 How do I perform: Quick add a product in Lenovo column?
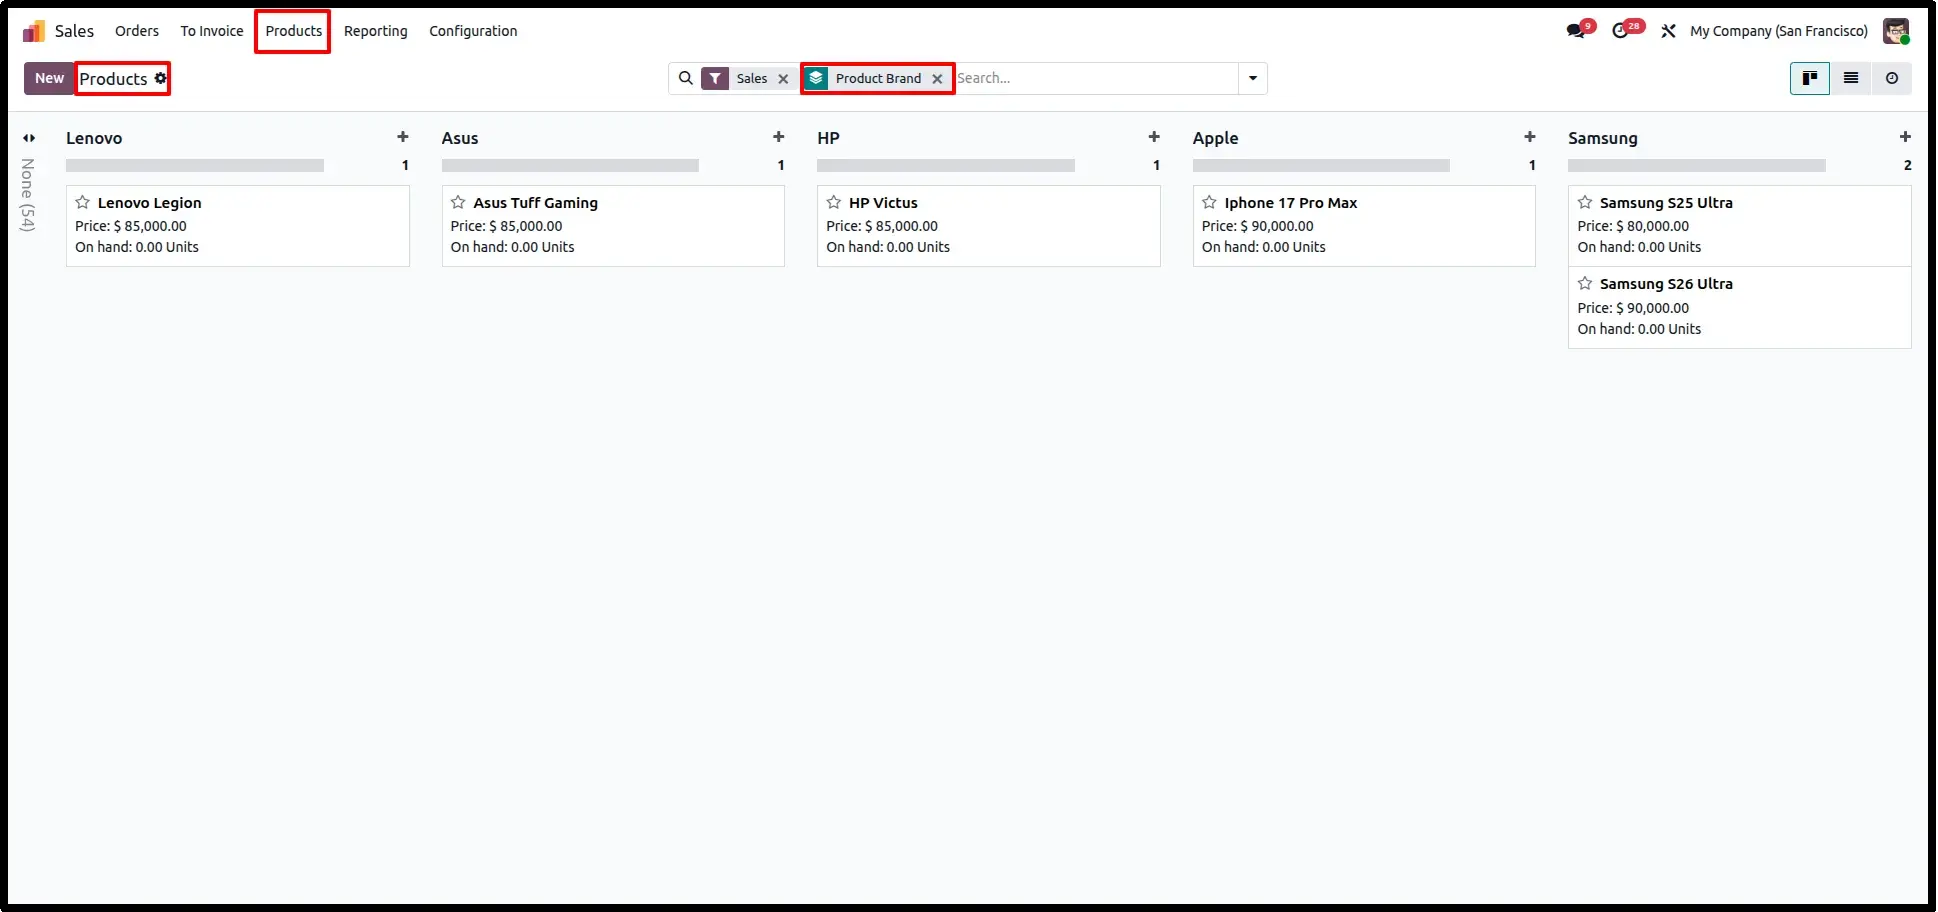[x=403, y=137]
